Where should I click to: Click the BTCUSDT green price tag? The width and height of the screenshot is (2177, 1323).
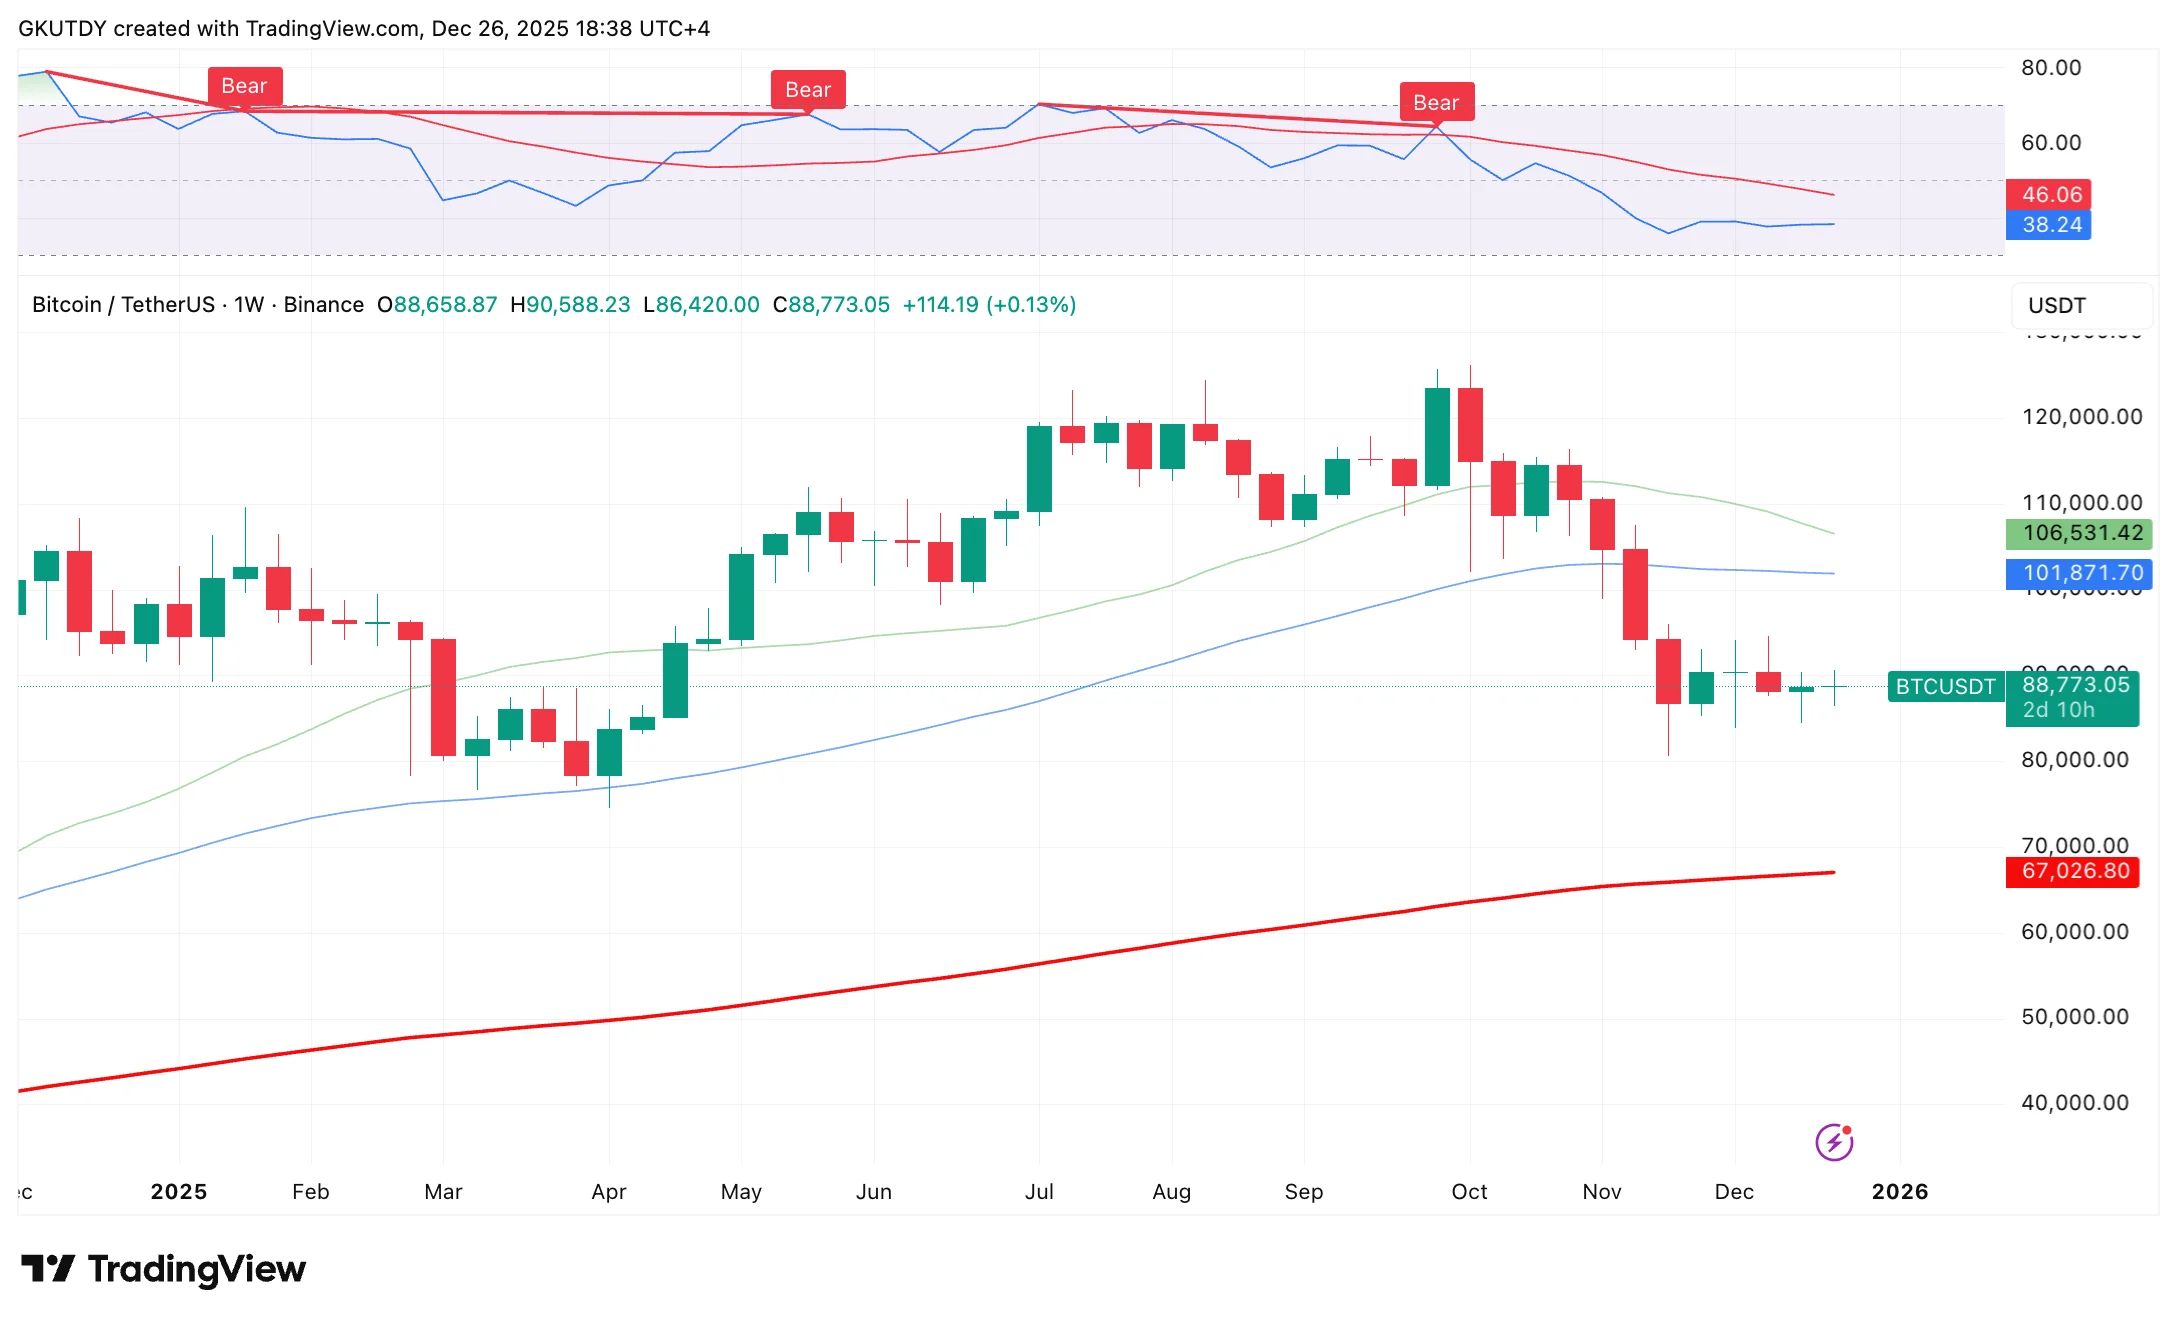click(1944, 687)
